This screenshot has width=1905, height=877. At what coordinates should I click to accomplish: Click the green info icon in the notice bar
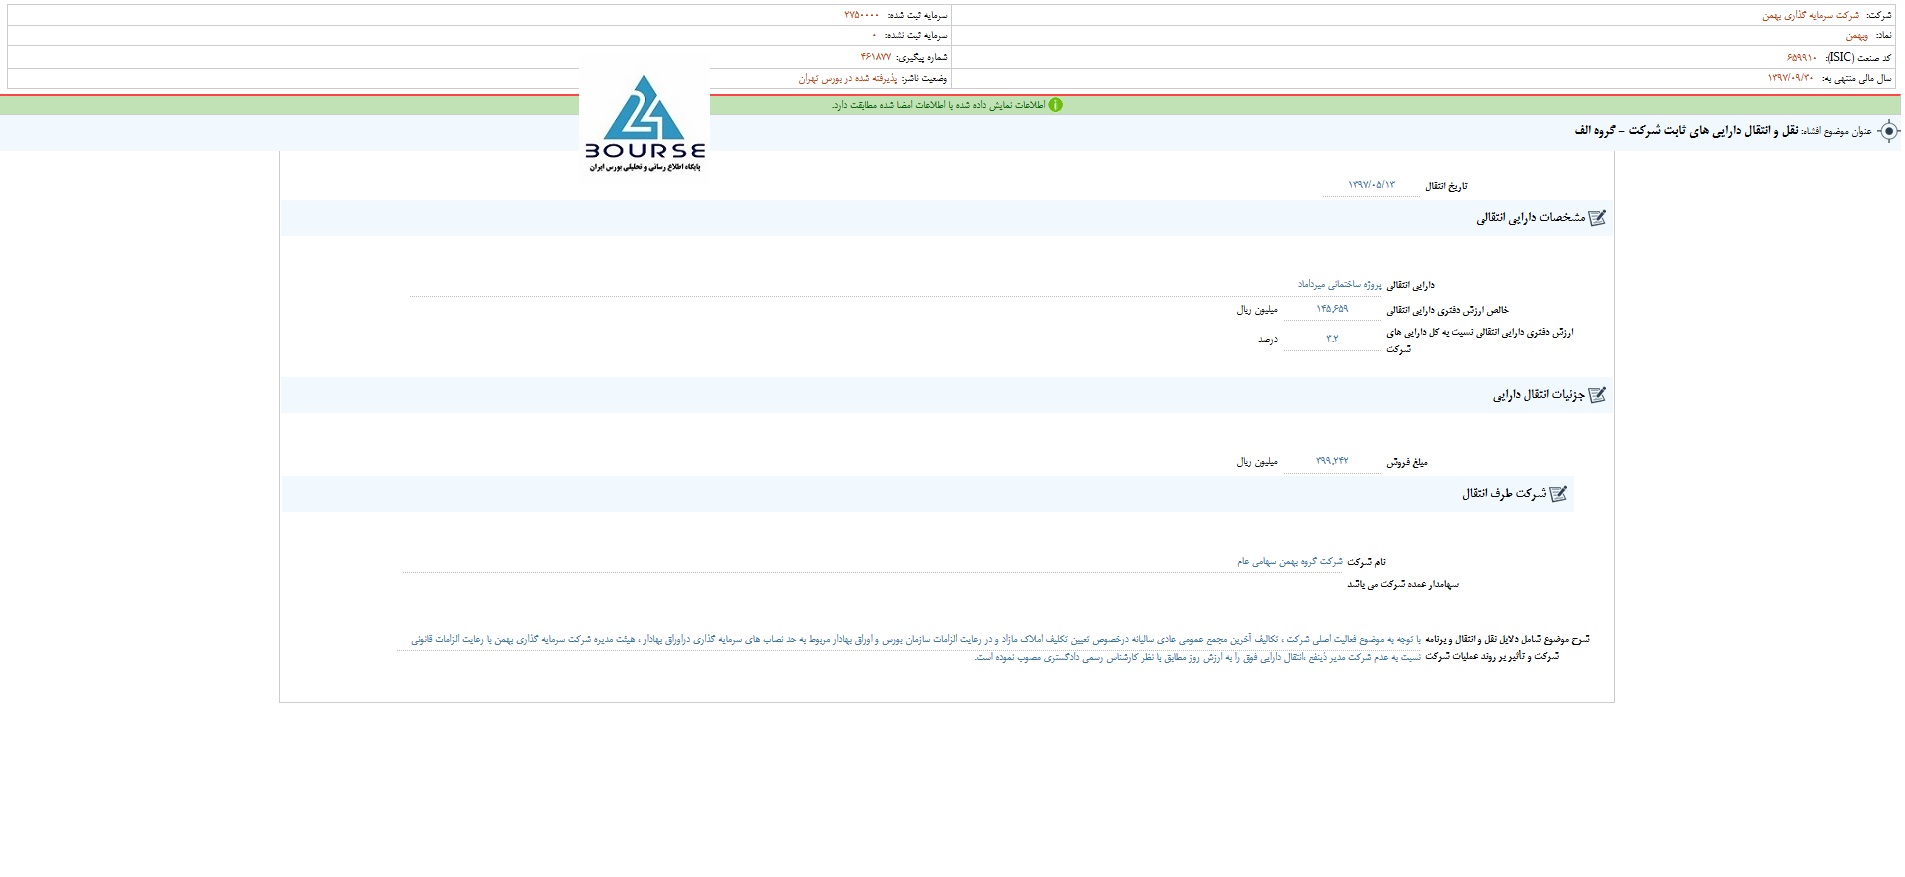[x=1055, y=105]
